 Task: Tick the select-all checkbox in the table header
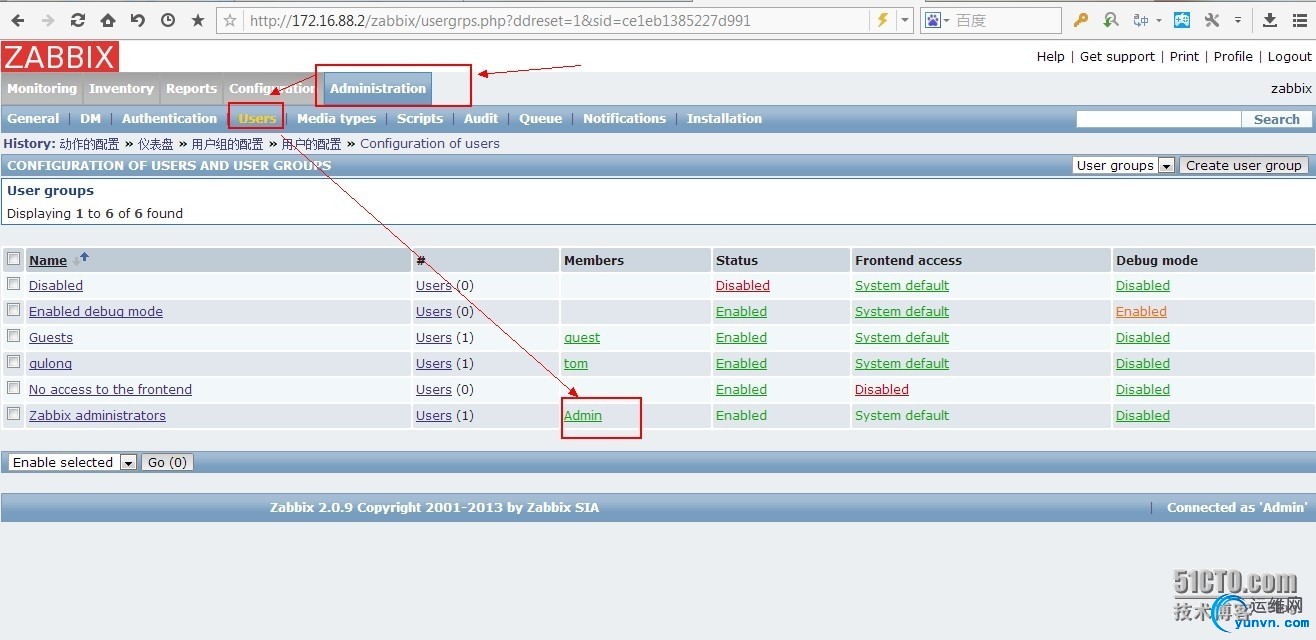click(x=14, y=259)
